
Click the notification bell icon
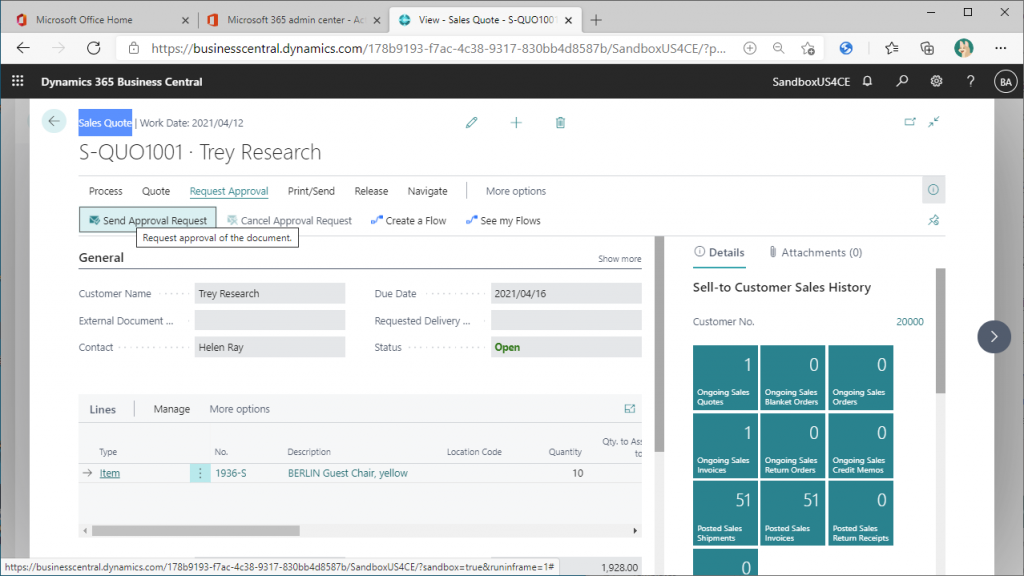tap(867, 82)
